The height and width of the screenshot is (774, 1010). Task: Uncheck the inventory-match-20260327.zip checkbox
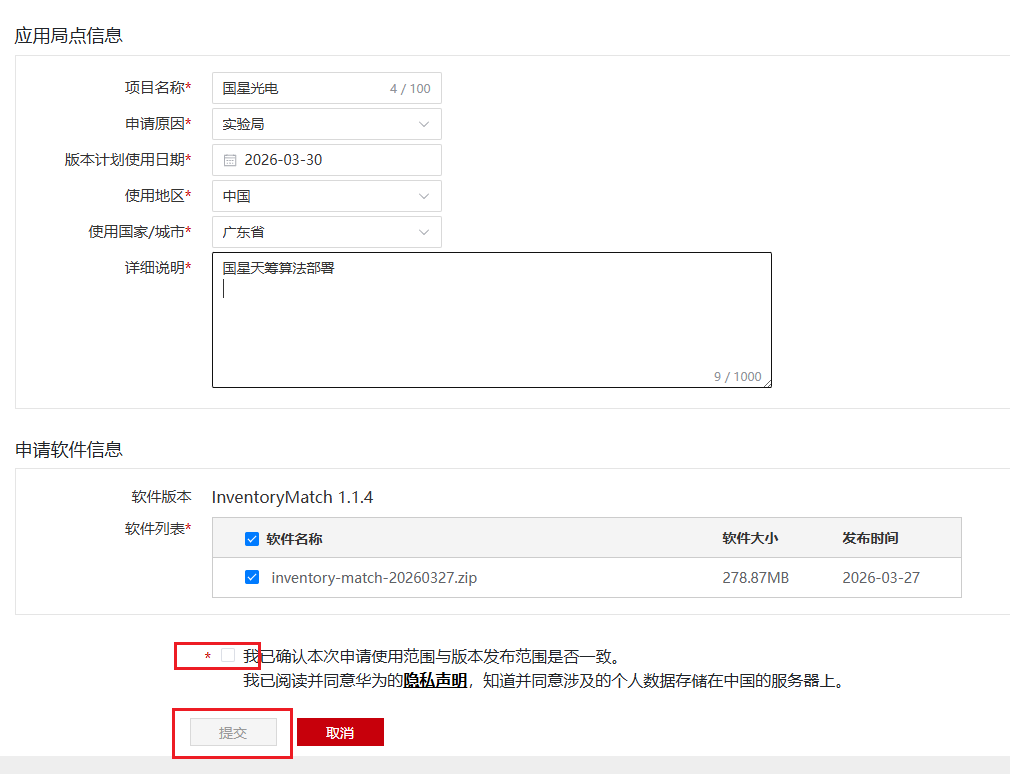coord(252,577)
